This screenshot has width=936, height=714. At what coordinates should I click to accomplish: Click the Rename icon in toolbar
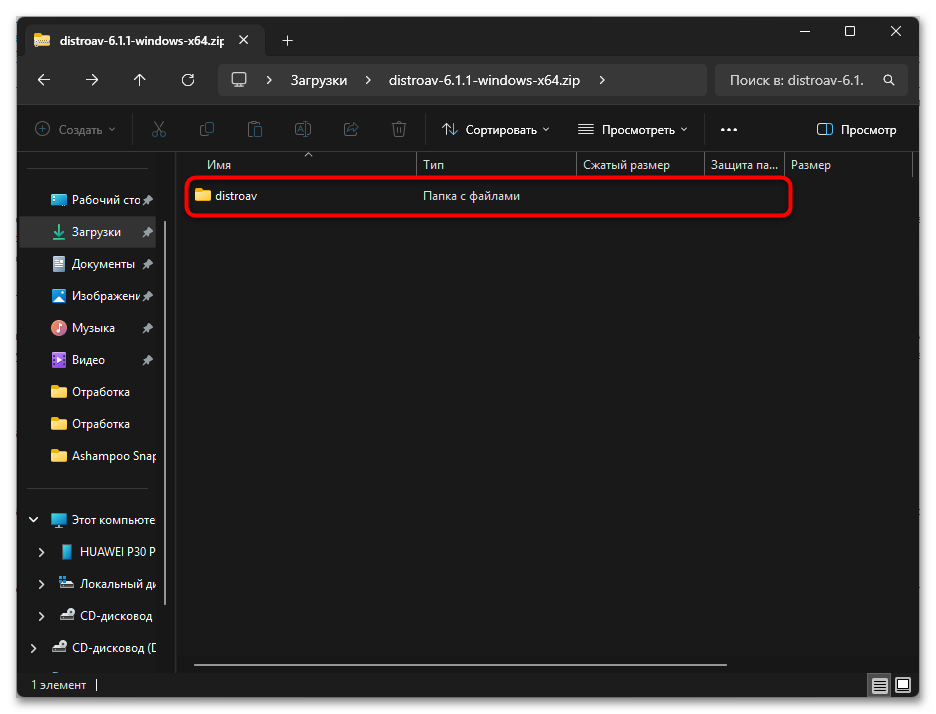click(x=303, y=129)
